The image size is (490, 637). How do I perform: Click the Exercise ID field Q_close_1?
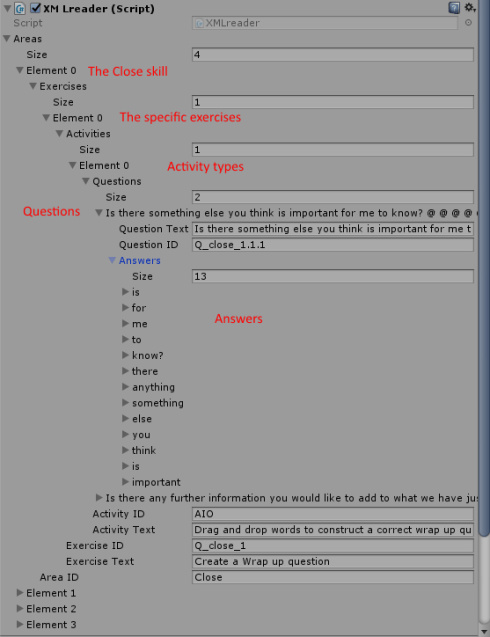pyautogui.click(x=332, y=545)
